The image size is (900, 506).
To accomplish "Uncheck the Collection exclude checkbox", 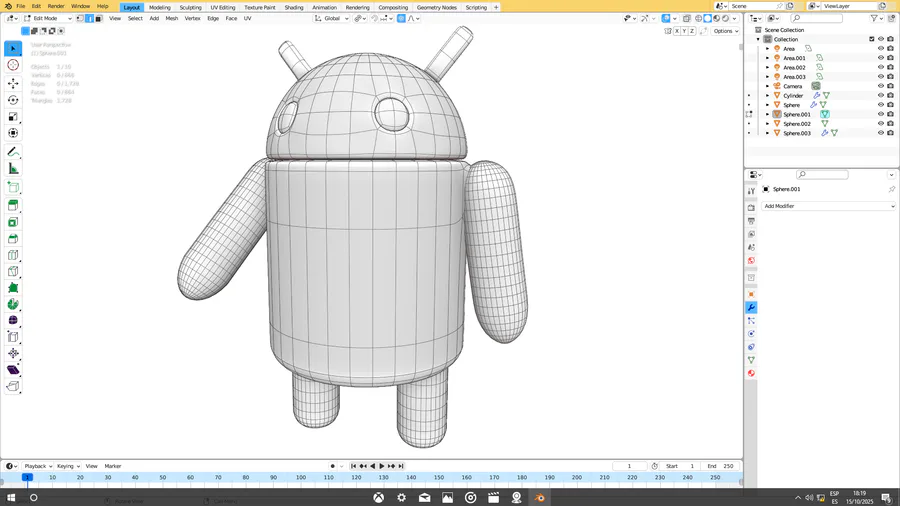I will (x=872, y=39).
